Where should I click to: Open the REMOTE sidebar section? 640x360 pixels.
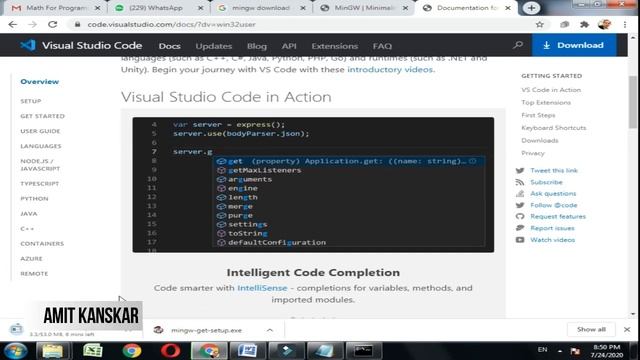tap(34, 274)
